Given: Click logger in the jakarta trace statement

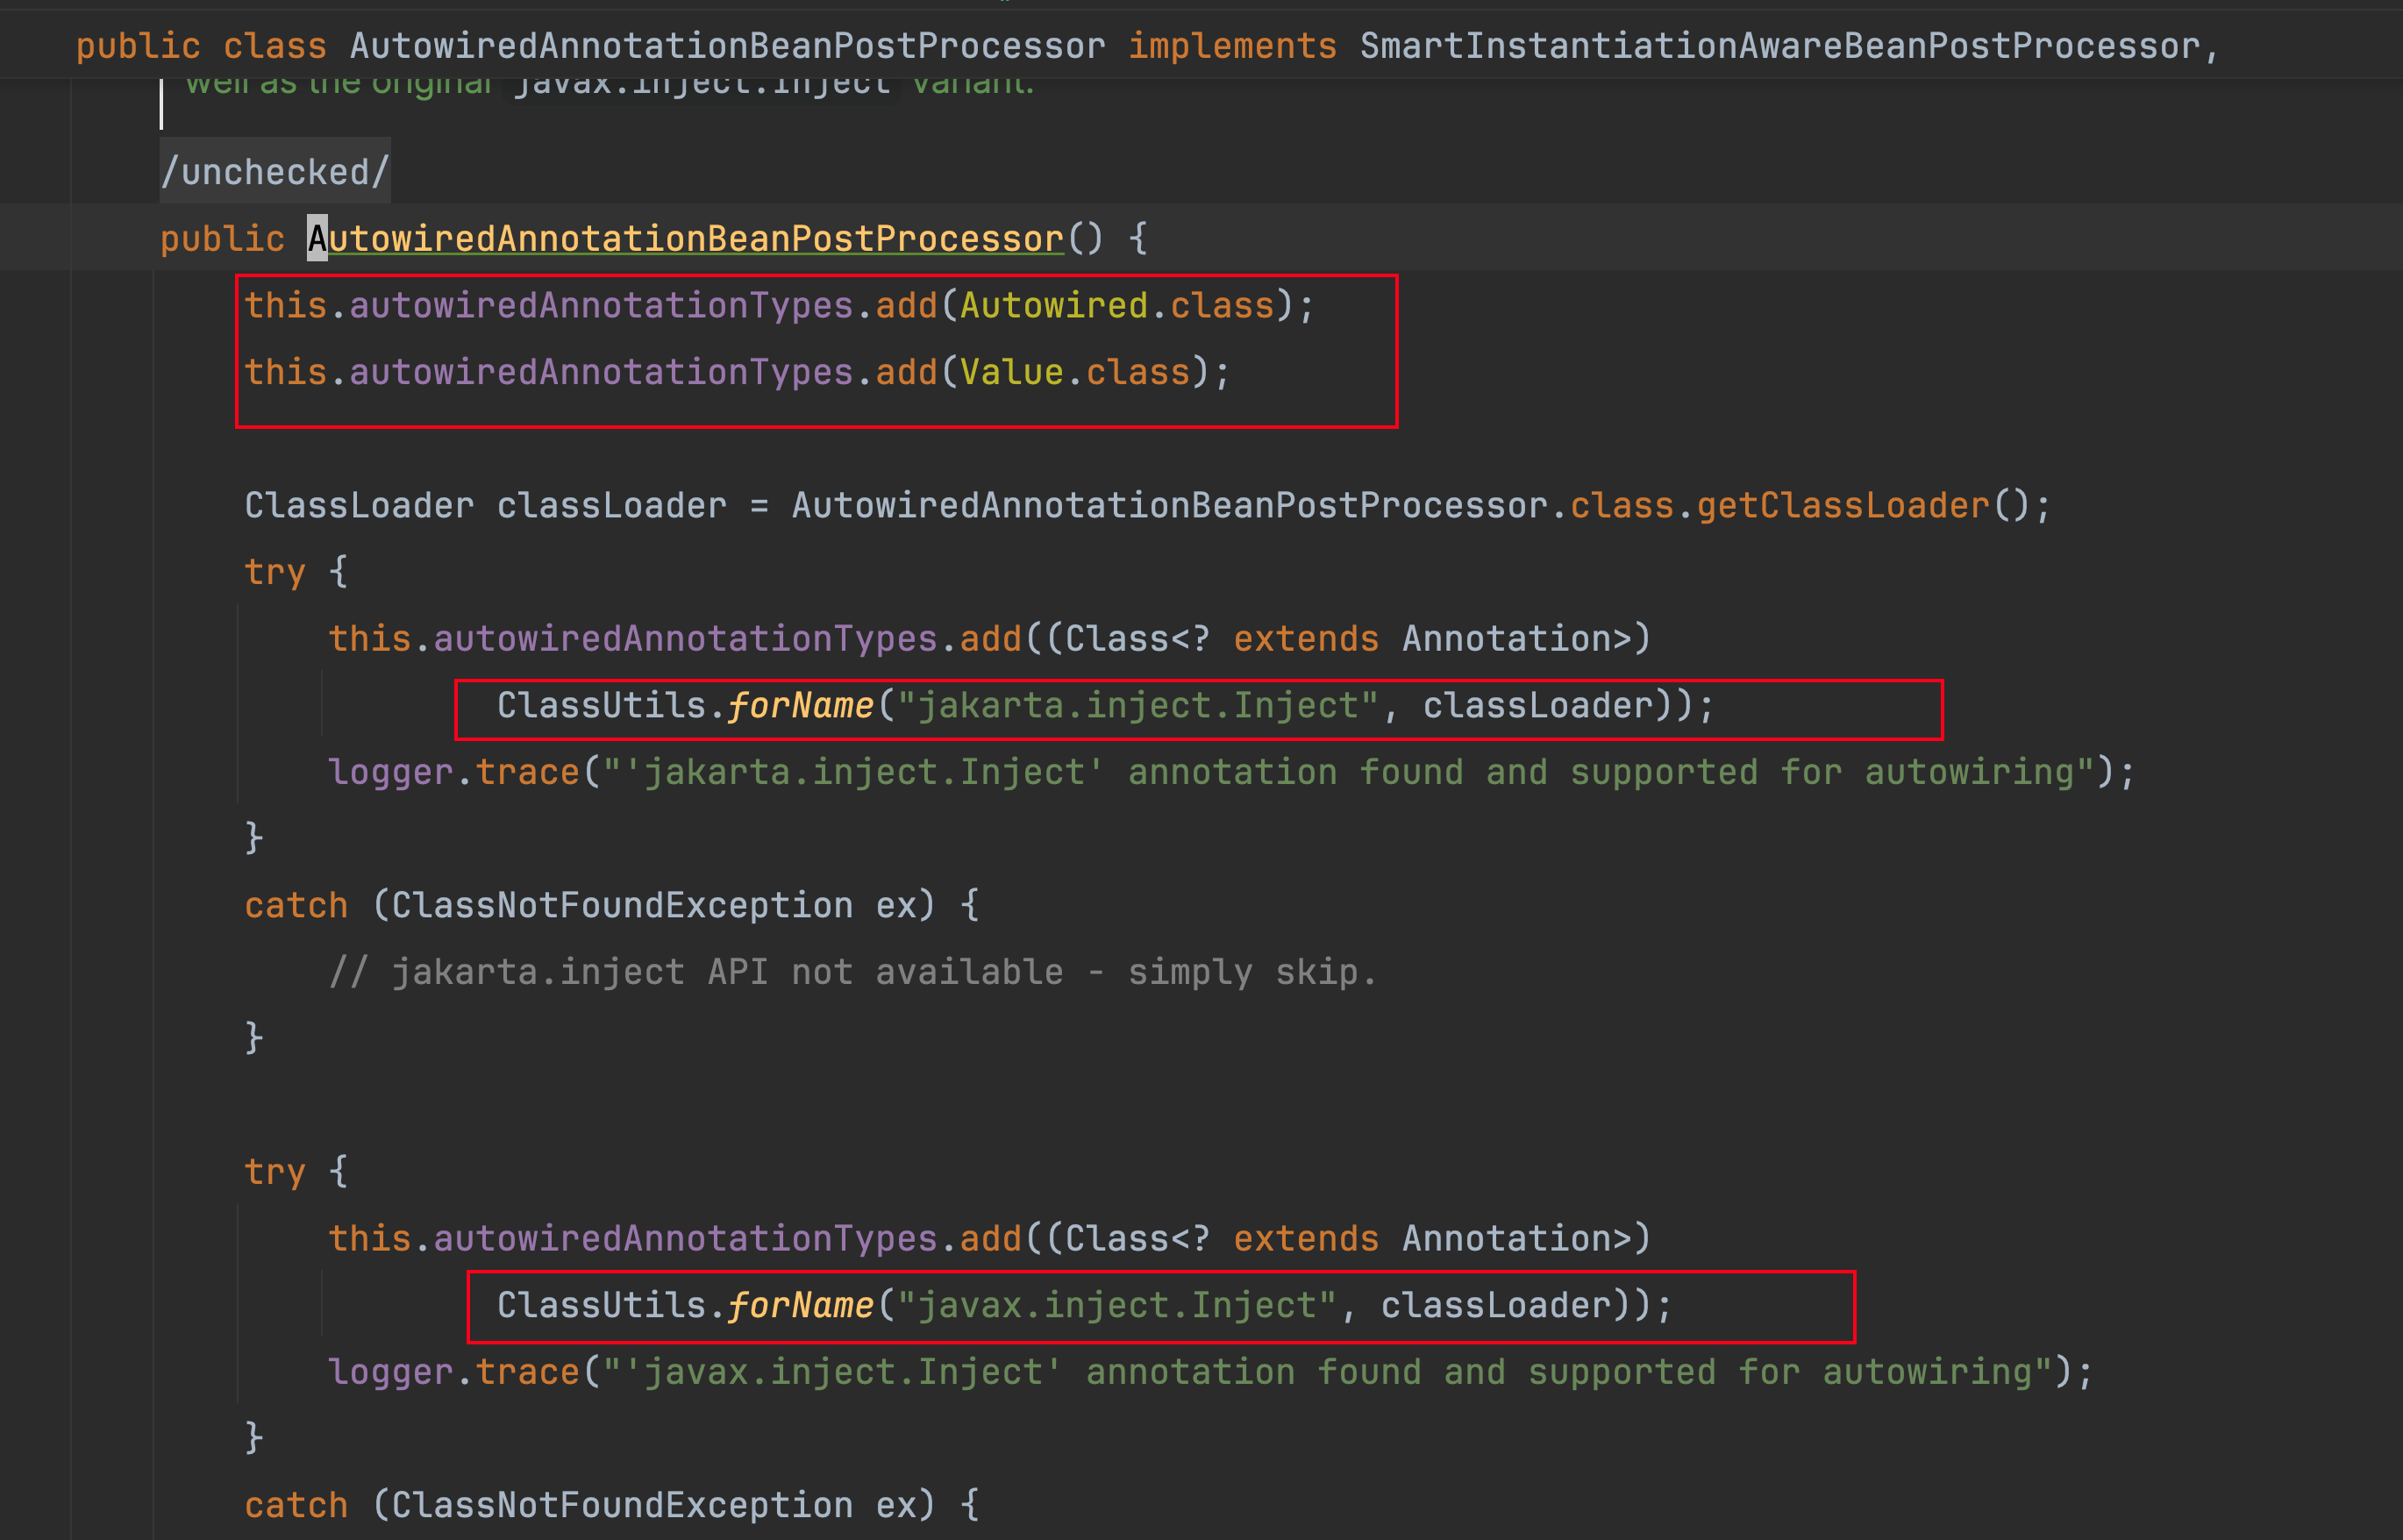Looking at the screenshot, I should point(391,772).
